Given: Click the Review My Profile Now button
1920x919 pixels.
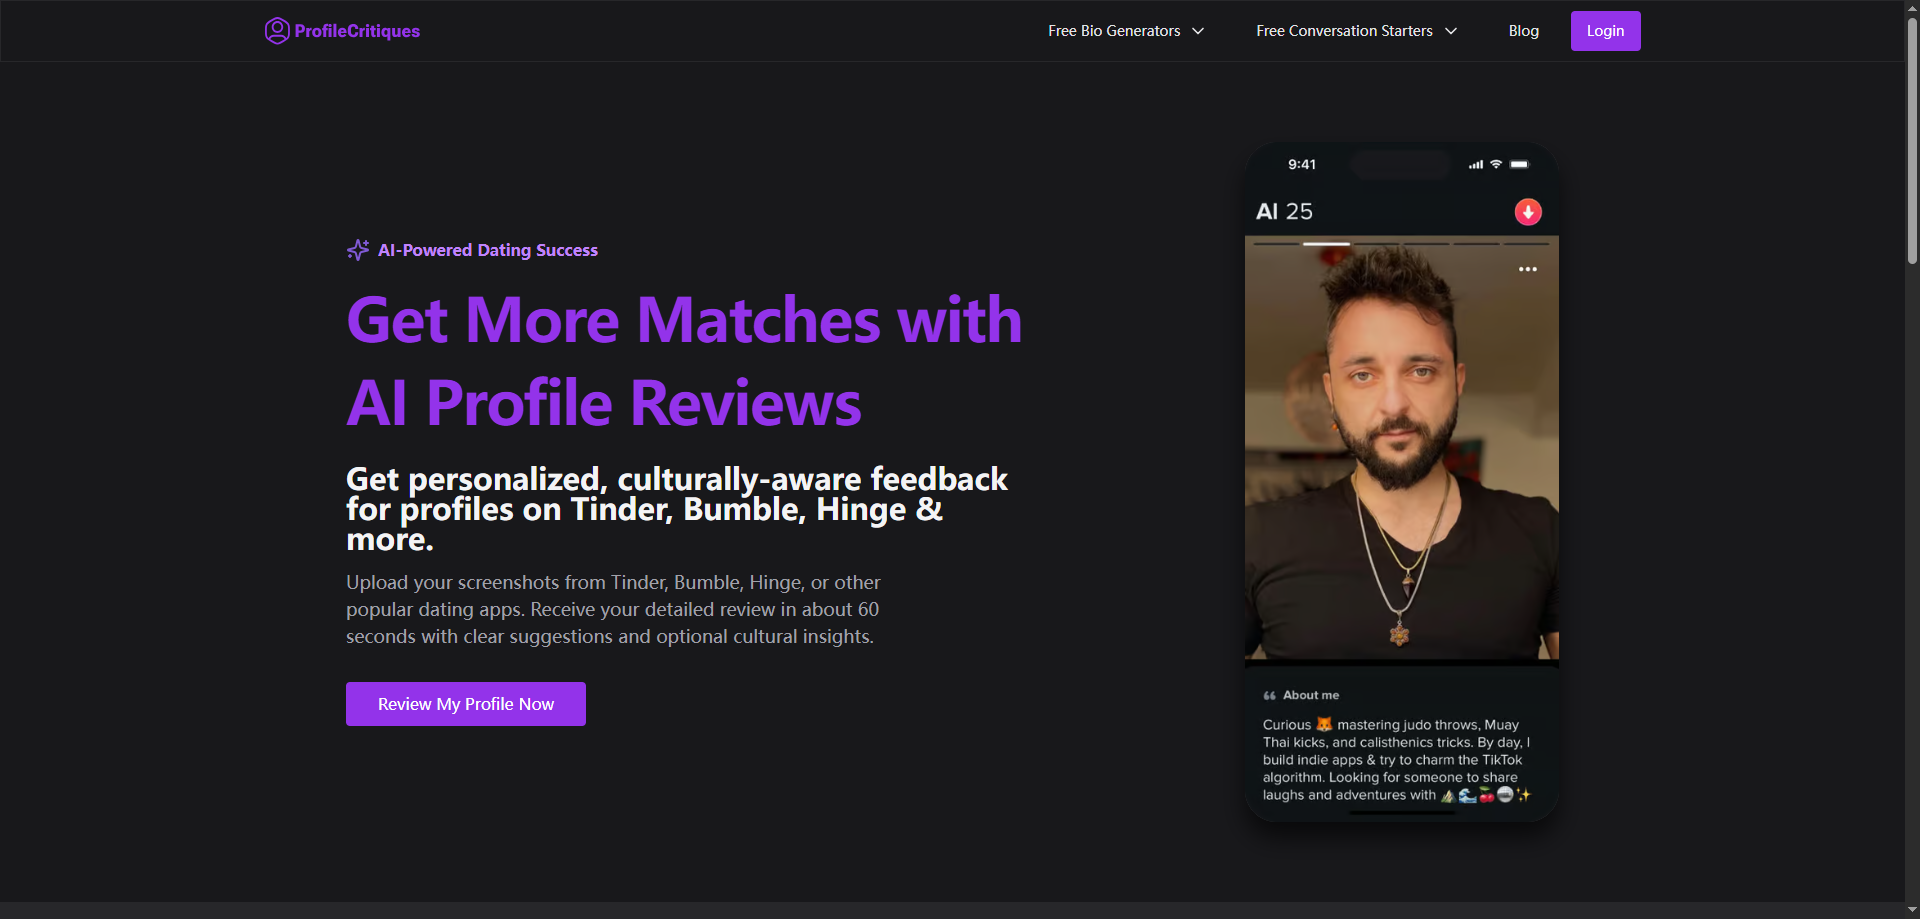Looking at the screenshot, I should coord(465,704).
